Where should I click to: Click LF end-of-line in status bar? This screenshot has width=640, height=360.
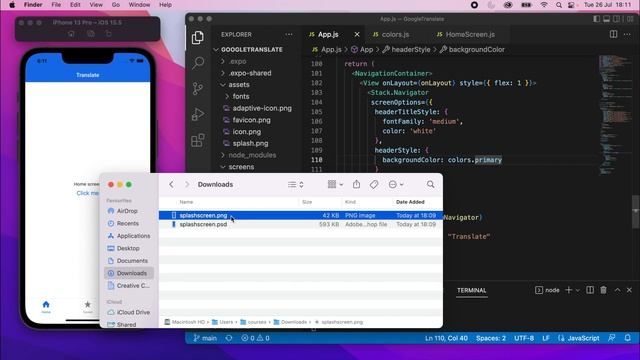point(546,338)
